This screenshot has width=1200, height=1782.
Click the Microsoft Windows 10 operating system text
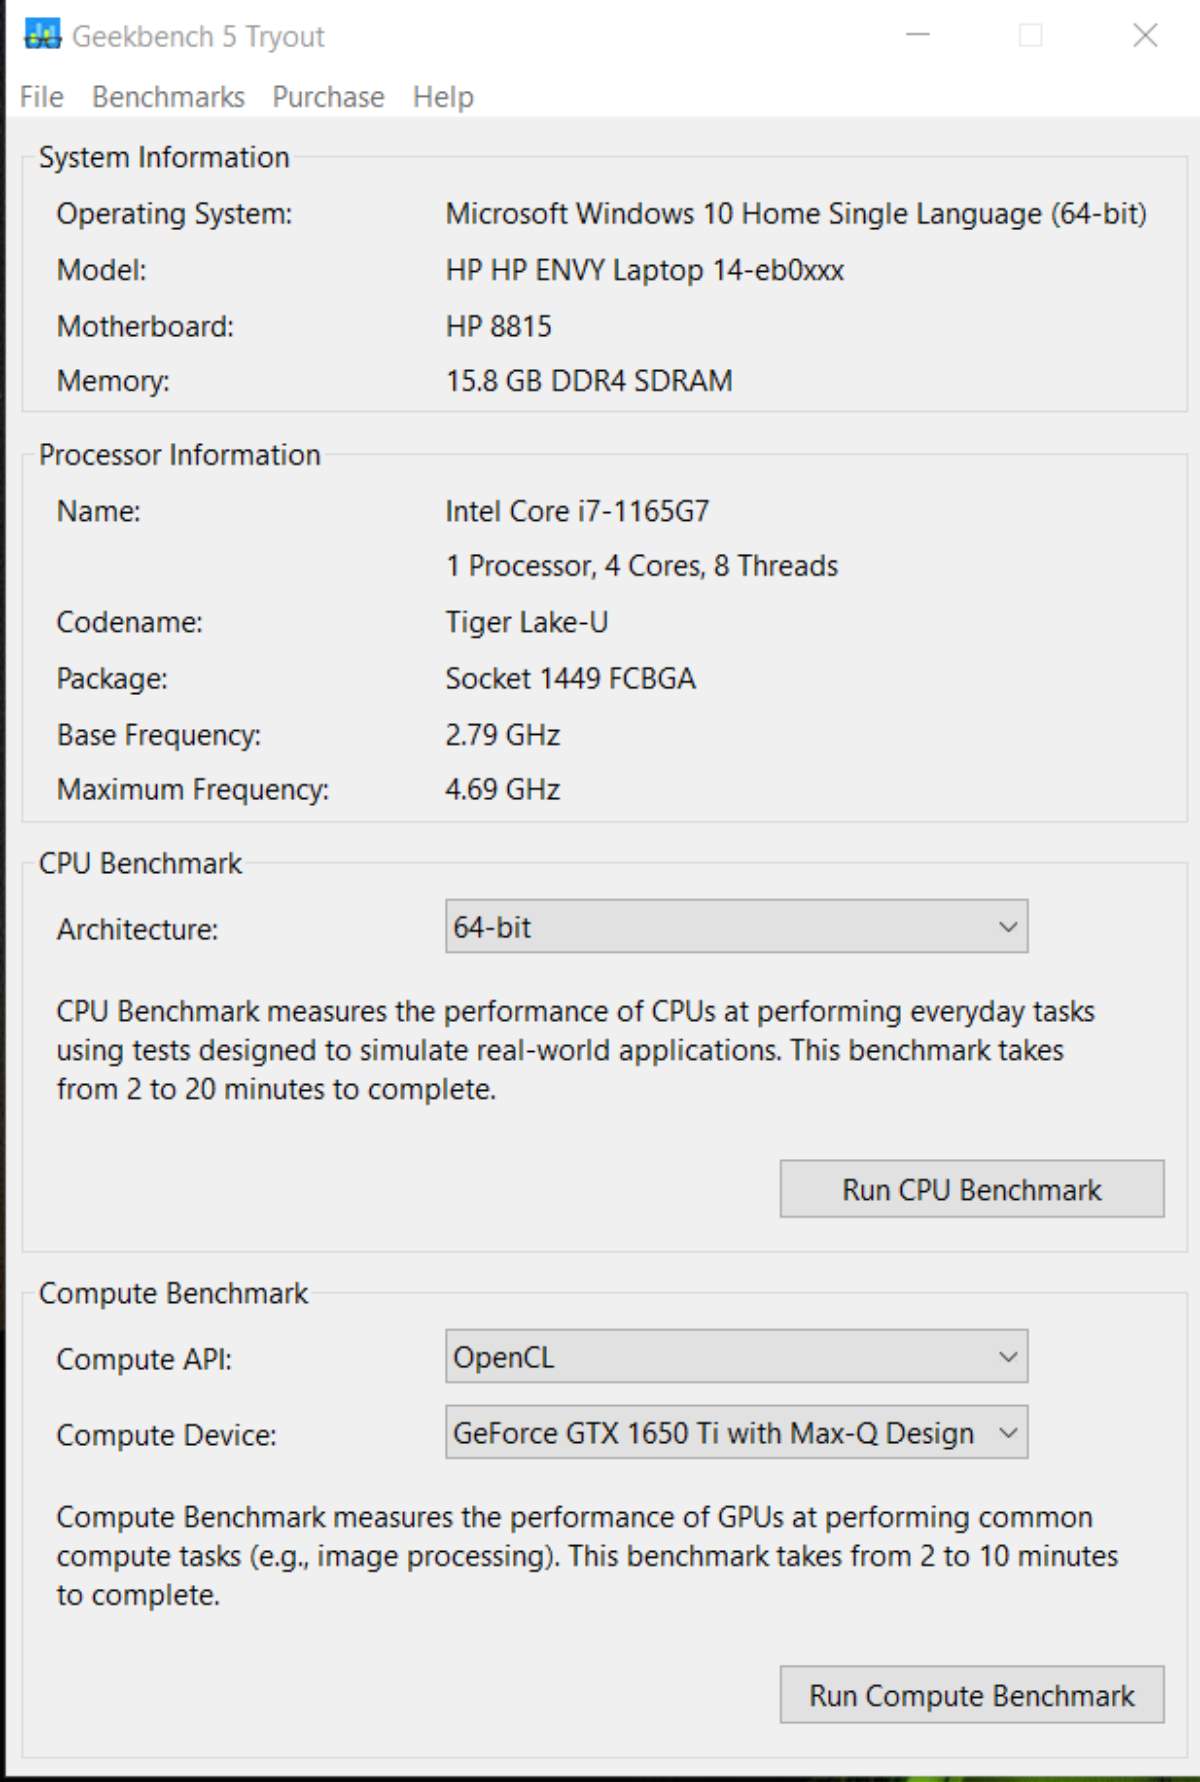pyautogui.click(x=795, y=214)
